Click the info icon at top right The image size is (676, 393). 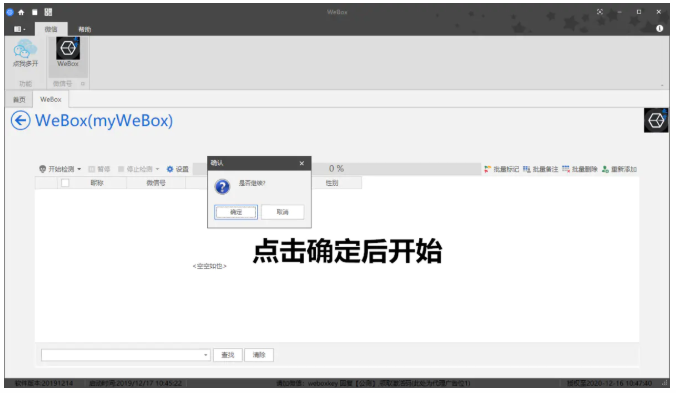(x=659, y=28)
